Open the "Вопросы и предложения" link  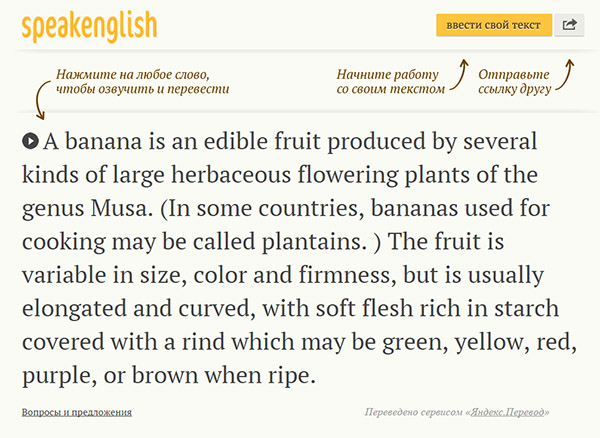[x=77, y=412]
